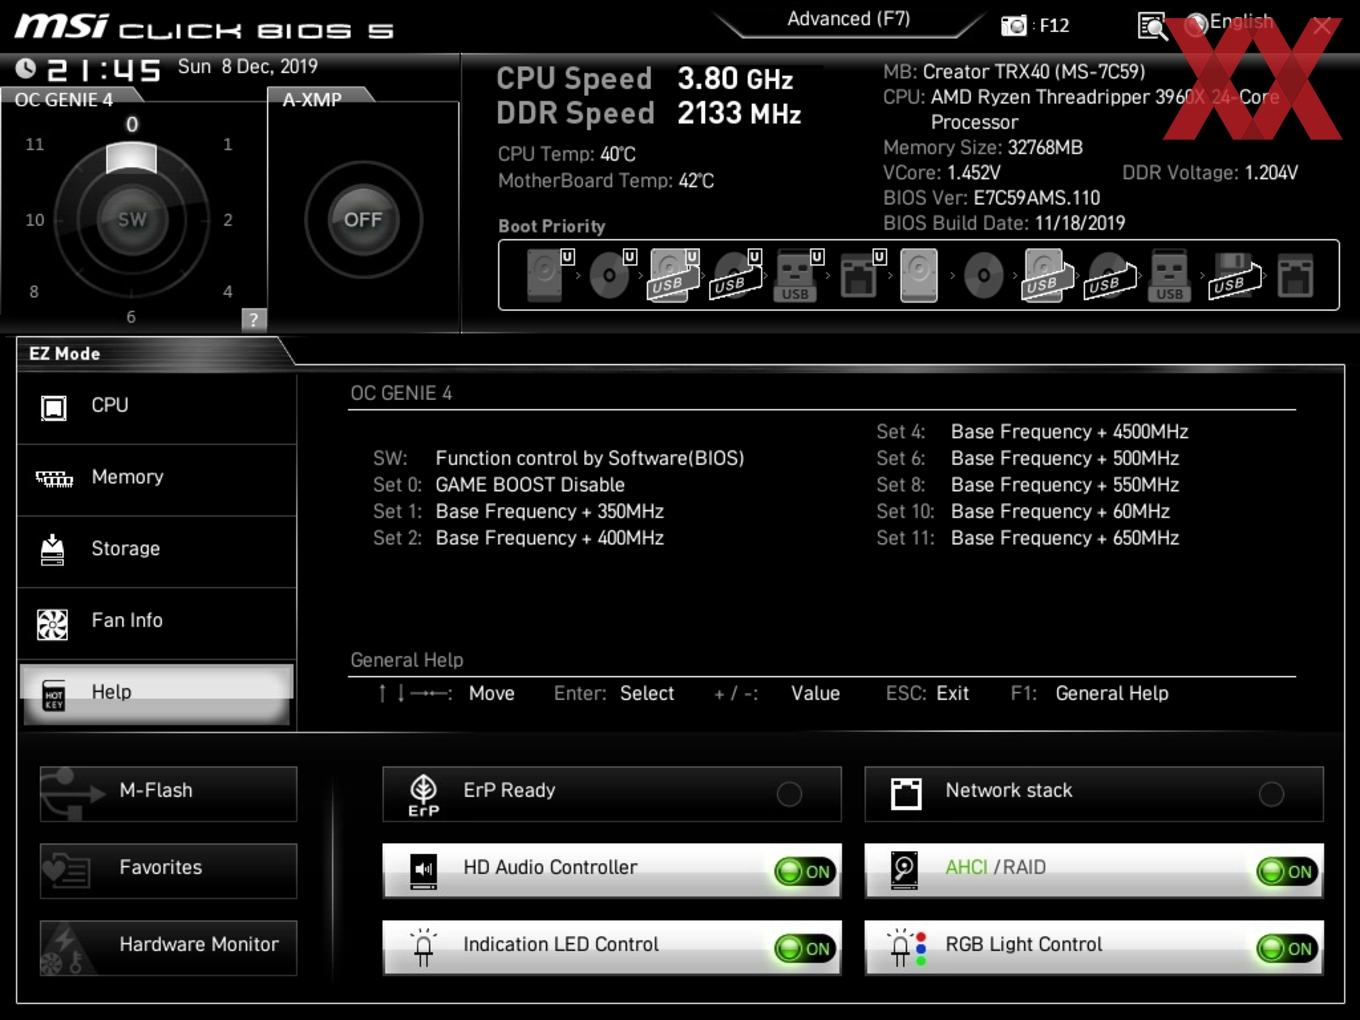Click the BIOS Ver E7C59AMS.110 text
This screenshot has width=1360, height=1020.
point(991,198)
